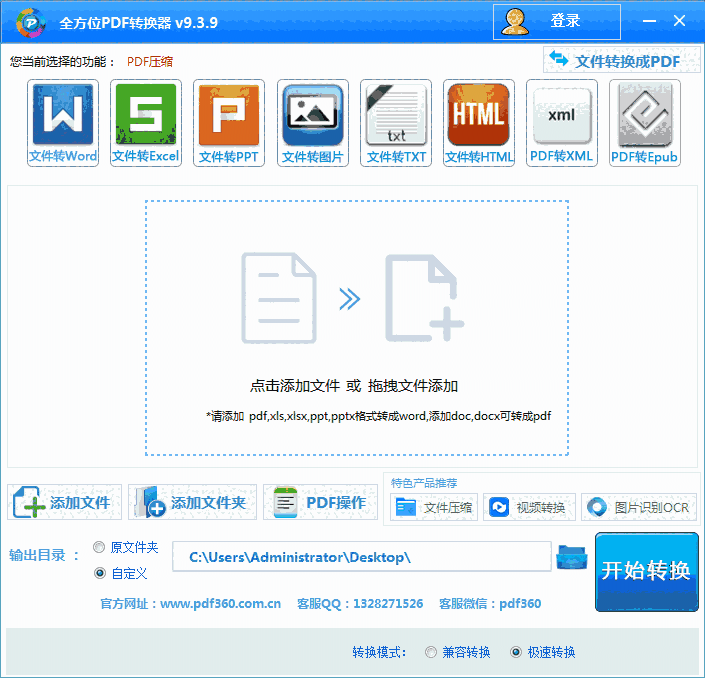Viewport: 705px width, 678px height.
Task: Click the 添加文件 add file button
Action: click(x=64, y=502)
